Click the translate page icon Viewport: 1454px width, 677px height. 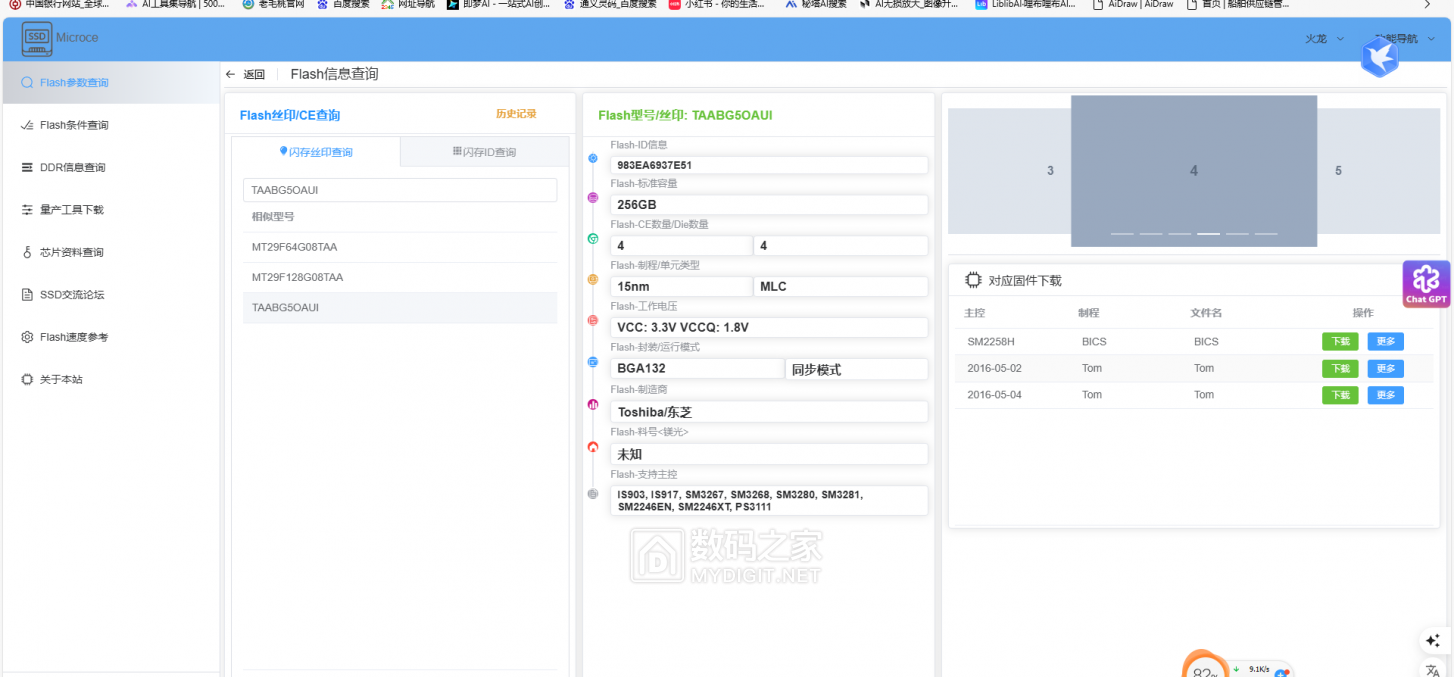pyautogui.click(x=1432, y=669)
